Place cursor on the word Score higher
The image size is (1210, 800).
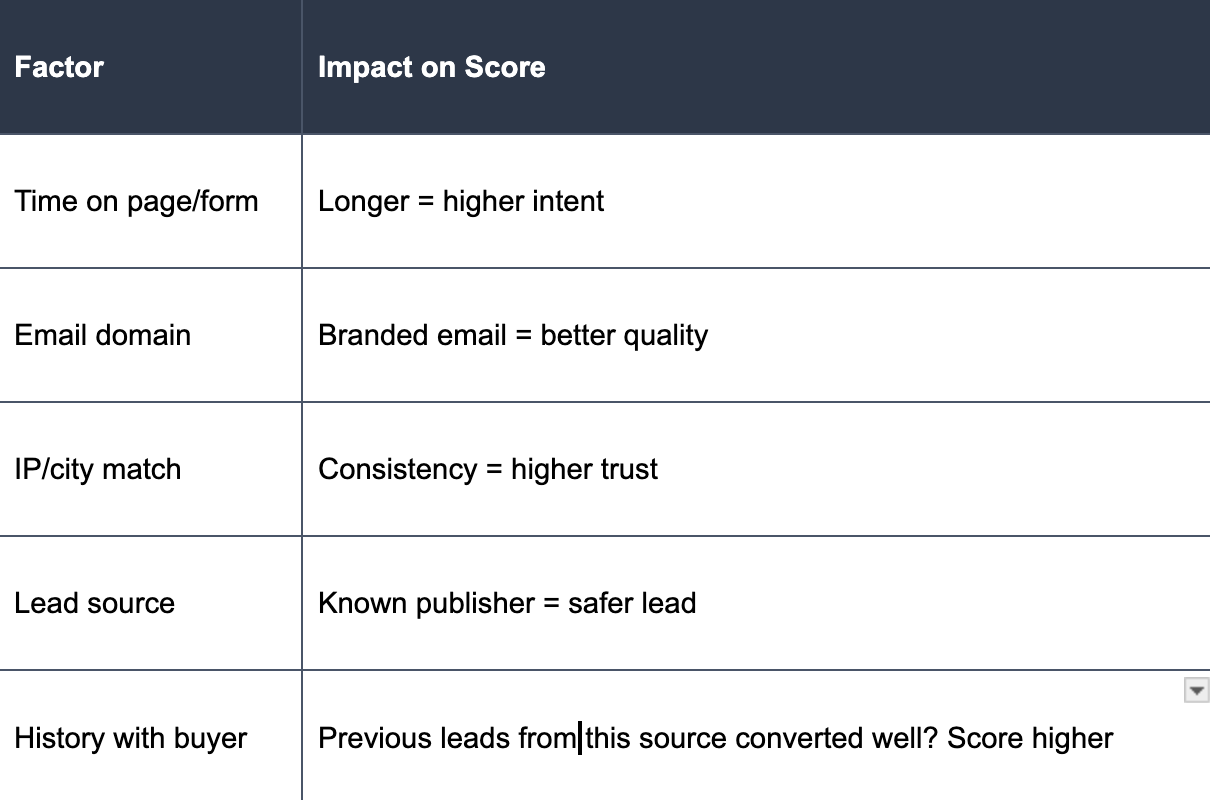coord(1030,739)
